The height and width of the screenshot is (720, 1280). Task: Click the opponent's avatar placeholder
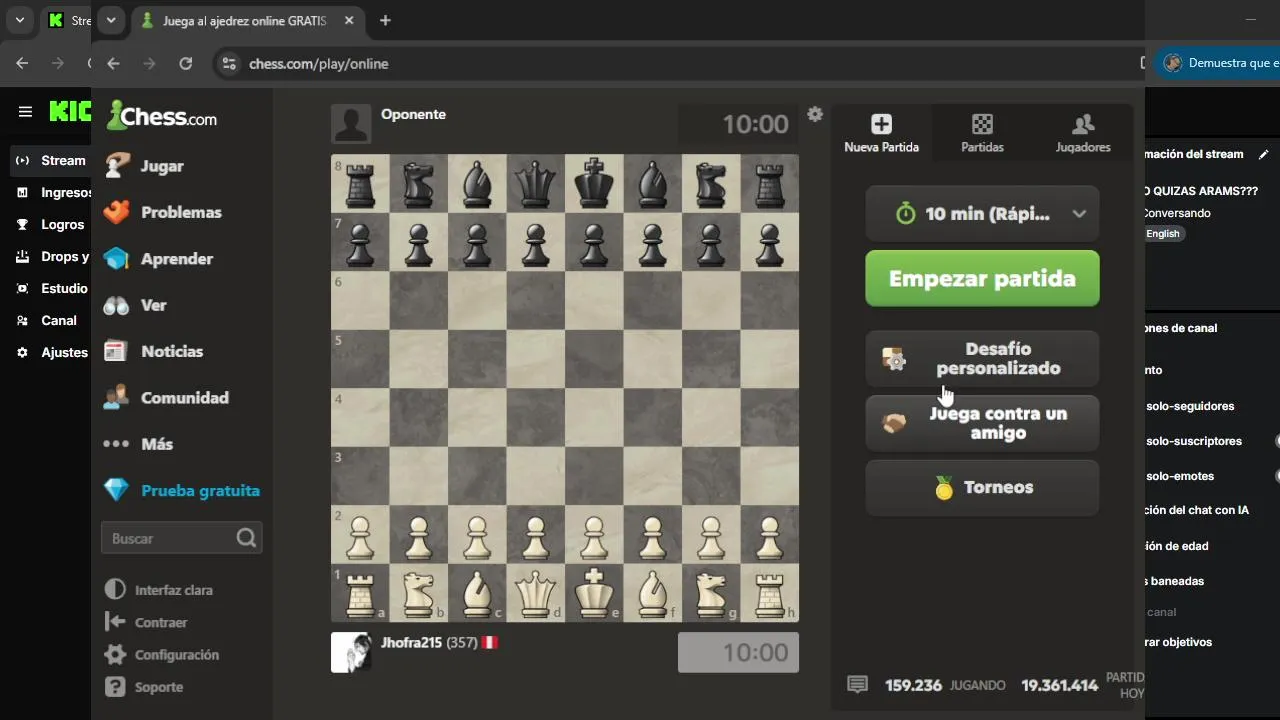351,124
